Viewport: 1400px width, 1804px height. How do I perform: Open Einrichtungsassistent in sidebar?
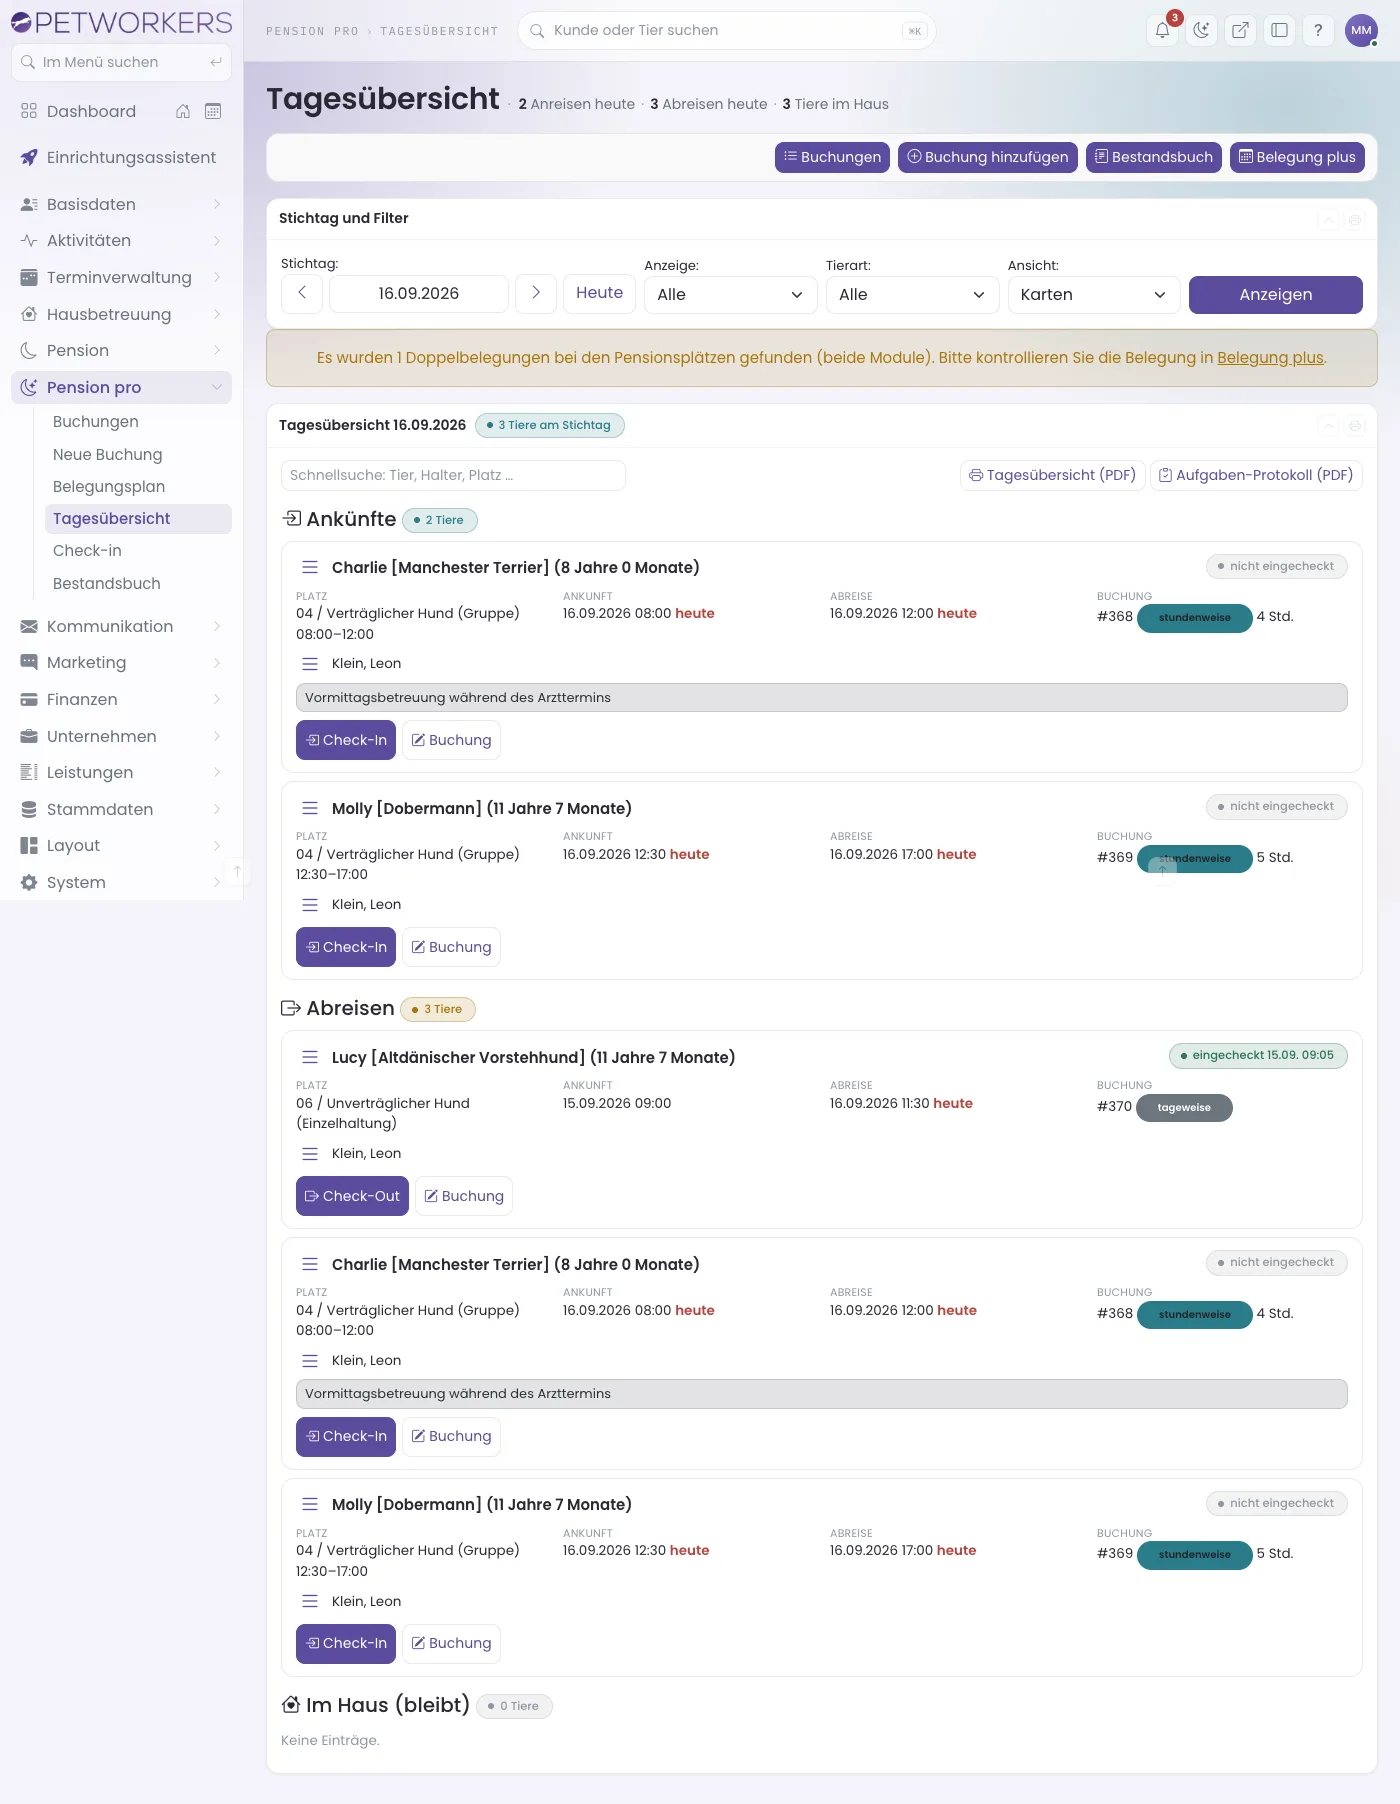pos(121,158)
